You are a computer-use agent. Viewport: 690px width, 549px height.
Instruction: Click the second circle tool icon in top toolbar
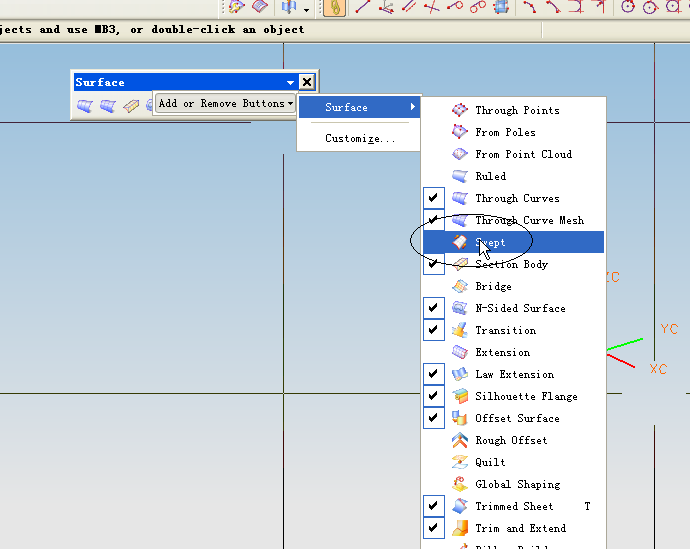click(x=650, y=7)
